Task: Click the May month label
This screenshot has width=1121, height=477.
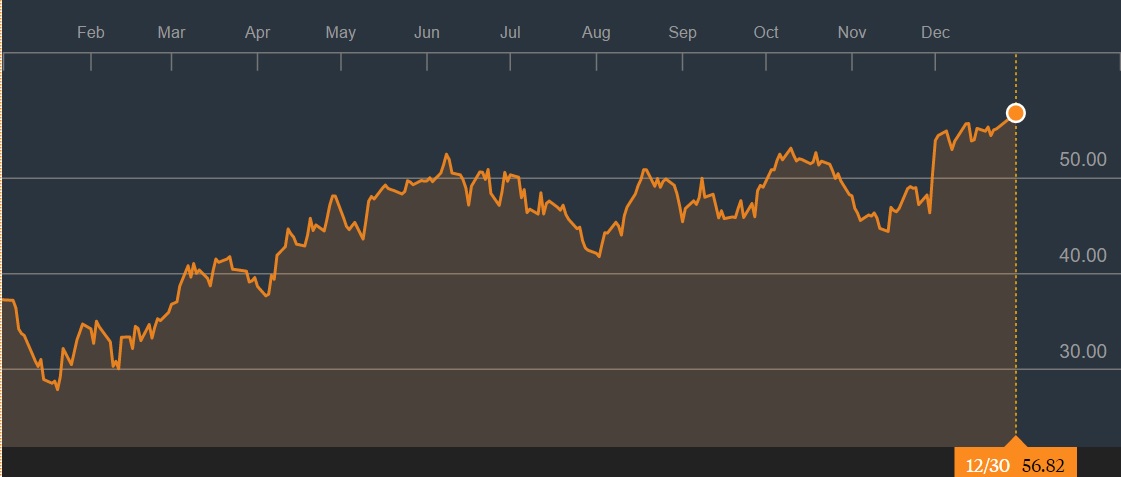Action: point(340,32)
